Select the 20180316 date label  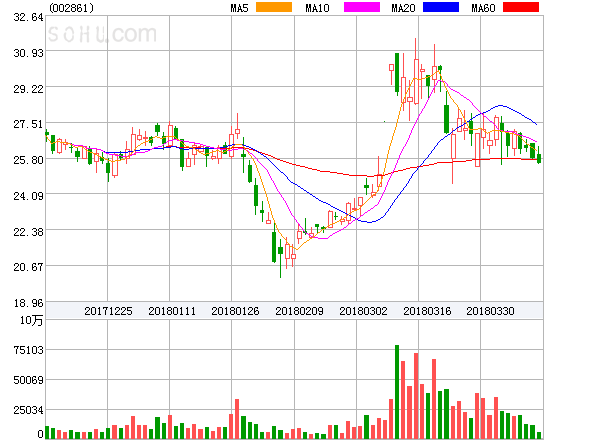pos(427,311)
